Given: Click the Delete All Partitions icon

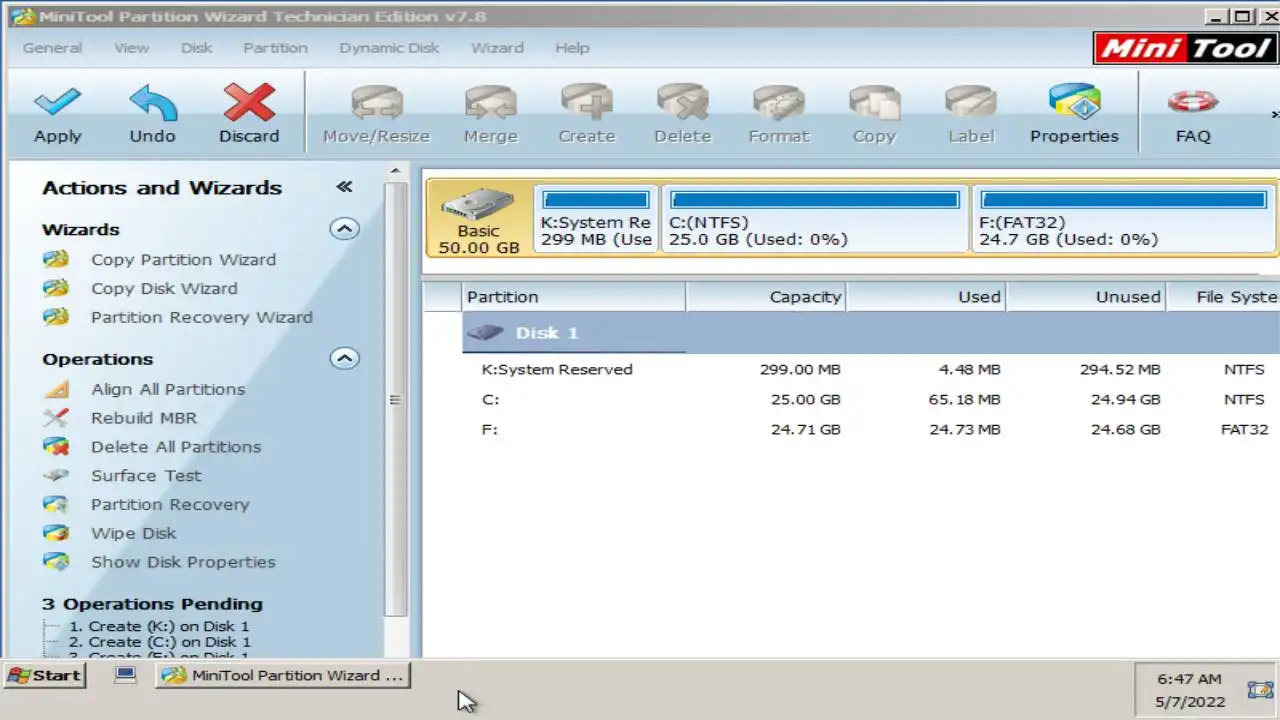Looking at the screenshot, I should click(56, 447).
